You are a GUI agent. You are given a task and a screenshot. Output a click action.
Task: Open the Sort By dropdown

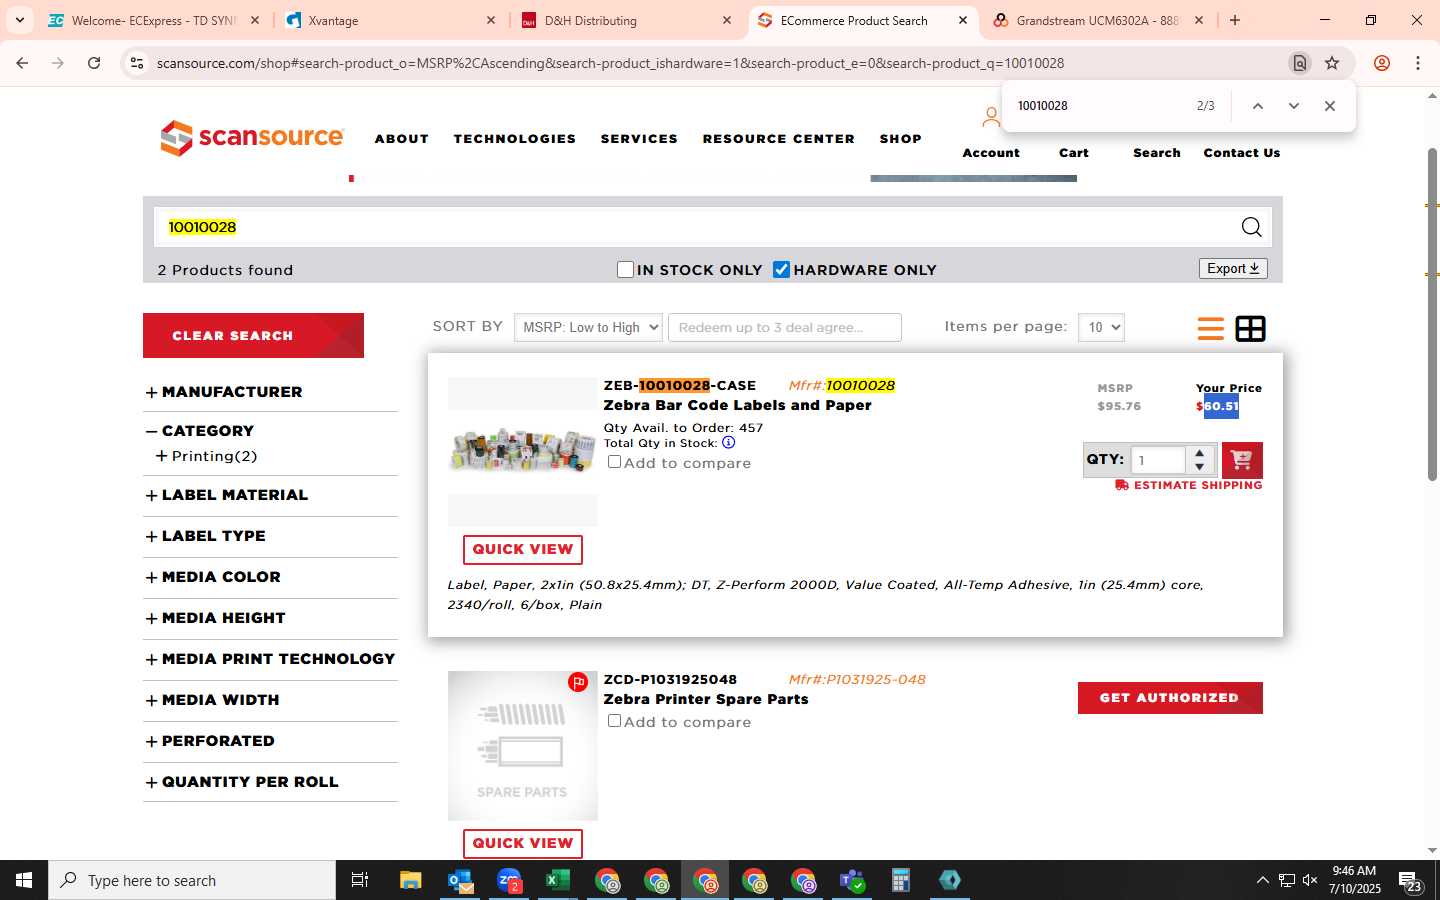pos(588,327)
